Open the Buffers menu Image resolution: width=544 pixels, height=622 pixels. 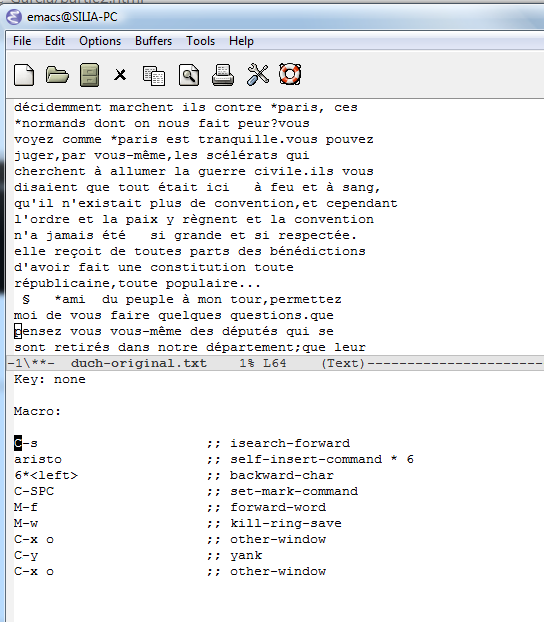154,41
